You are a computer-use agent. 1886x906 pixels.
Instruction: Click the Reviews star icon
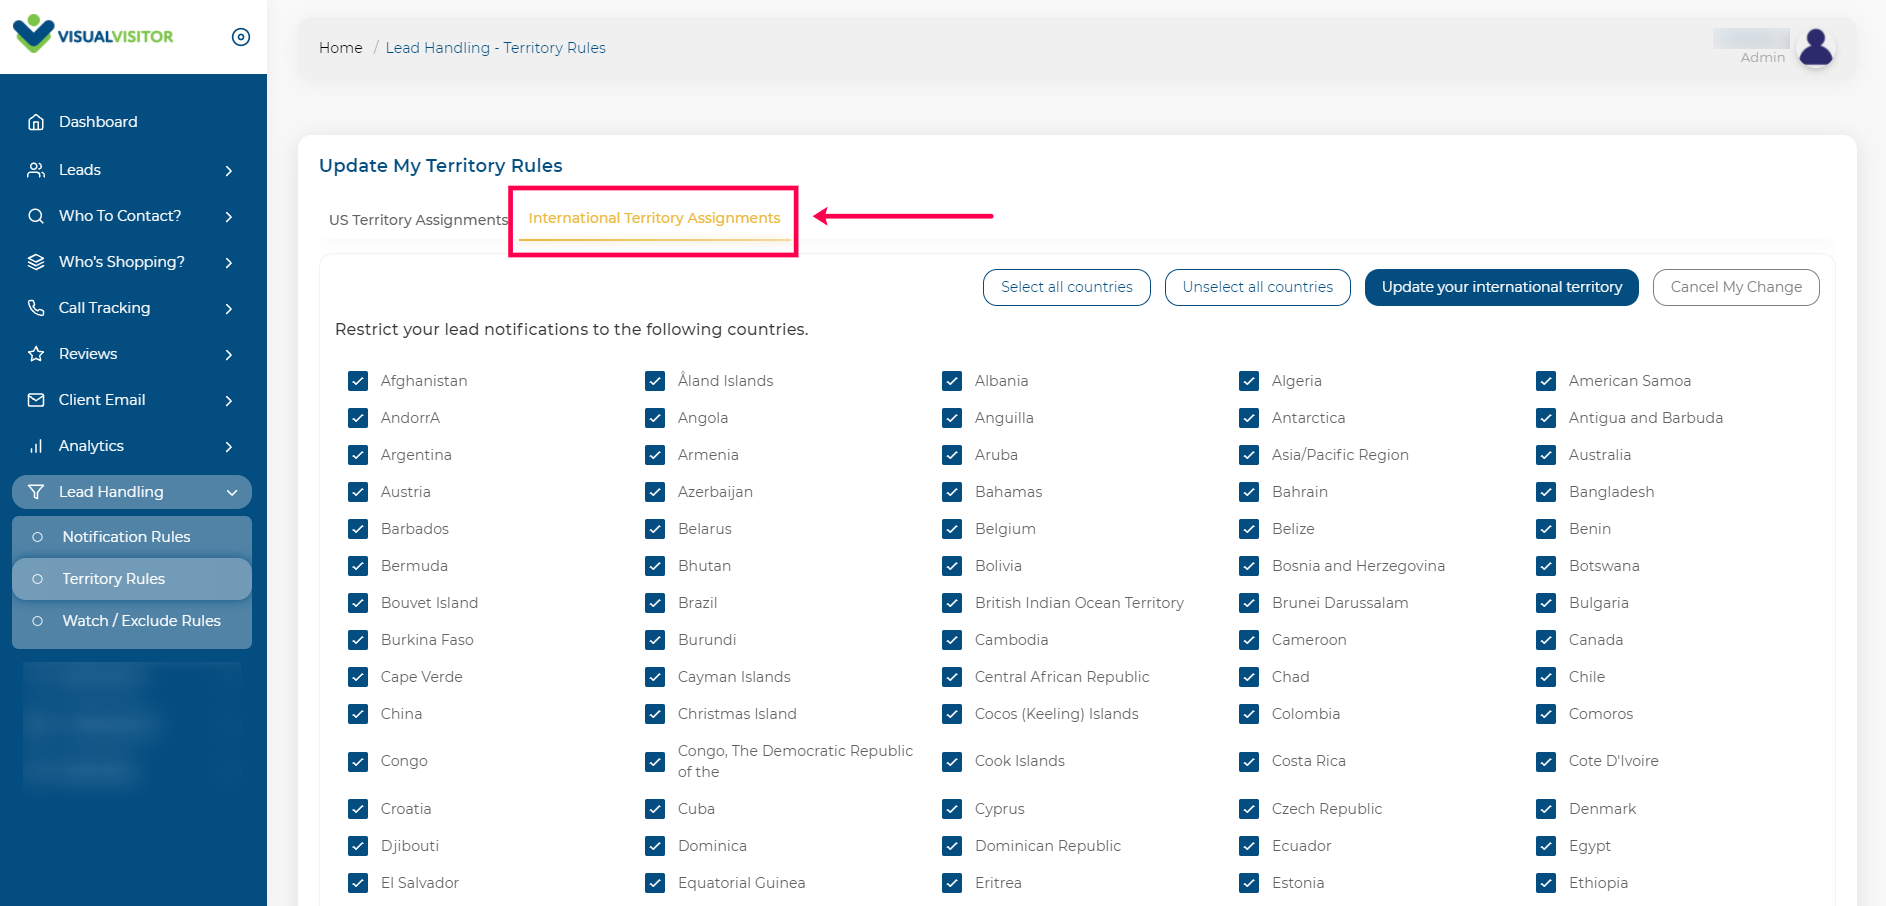coord(36,354)
